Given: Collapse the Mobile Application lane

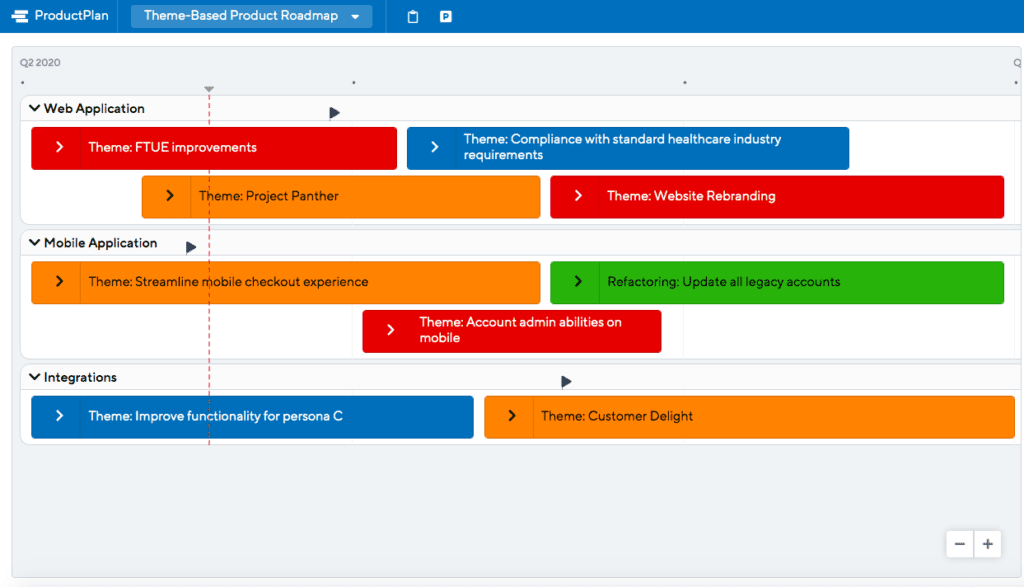Looking at the screenshot, I should pos(35,243).
